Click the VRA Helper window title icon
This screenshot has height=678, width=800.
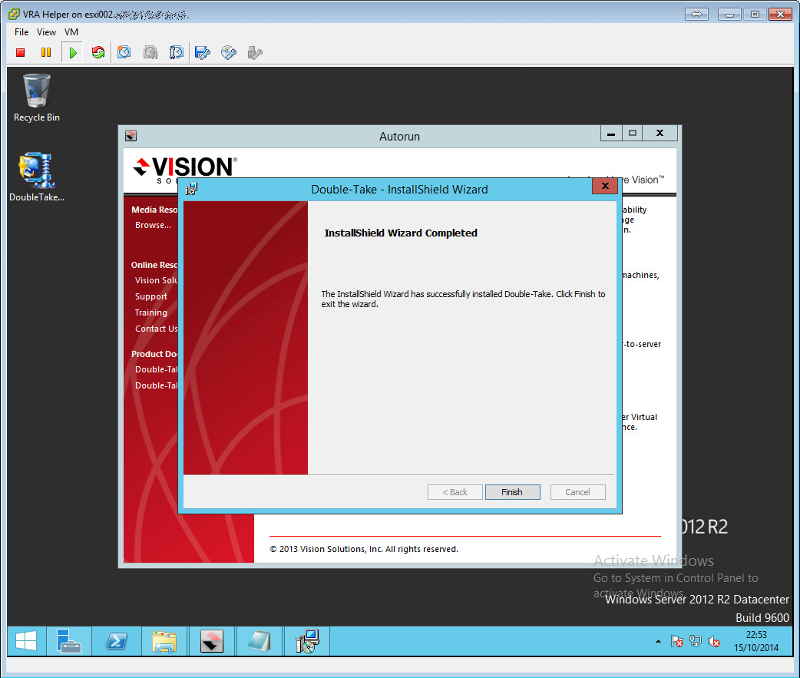pos(14,14)
